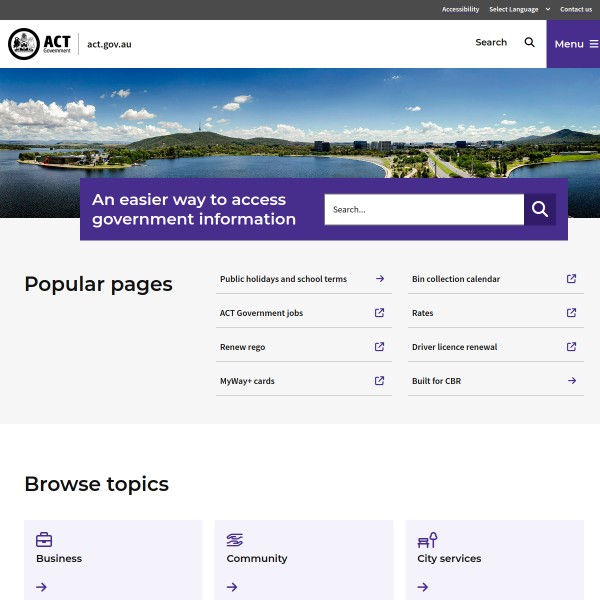Open the Accessibility link in top bar
The image size is (600, 600).
460,9
